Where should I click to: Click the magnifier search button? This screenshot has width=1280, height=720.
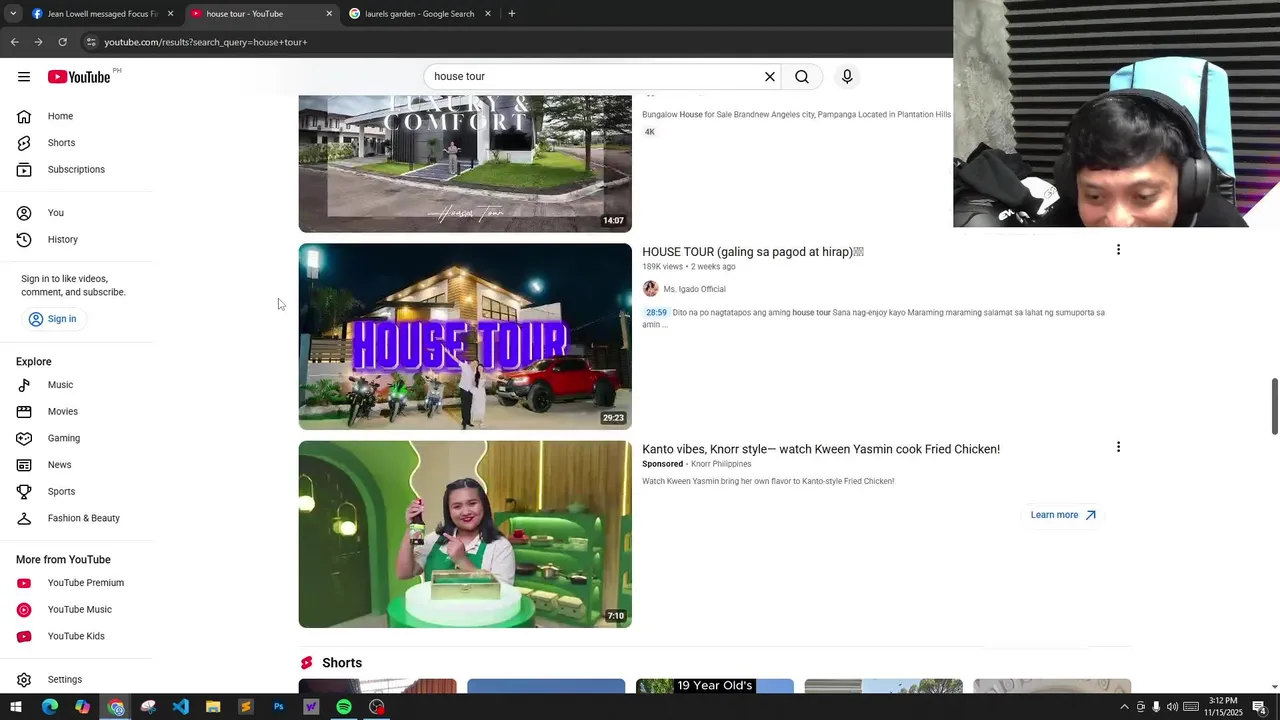point(802,77)
